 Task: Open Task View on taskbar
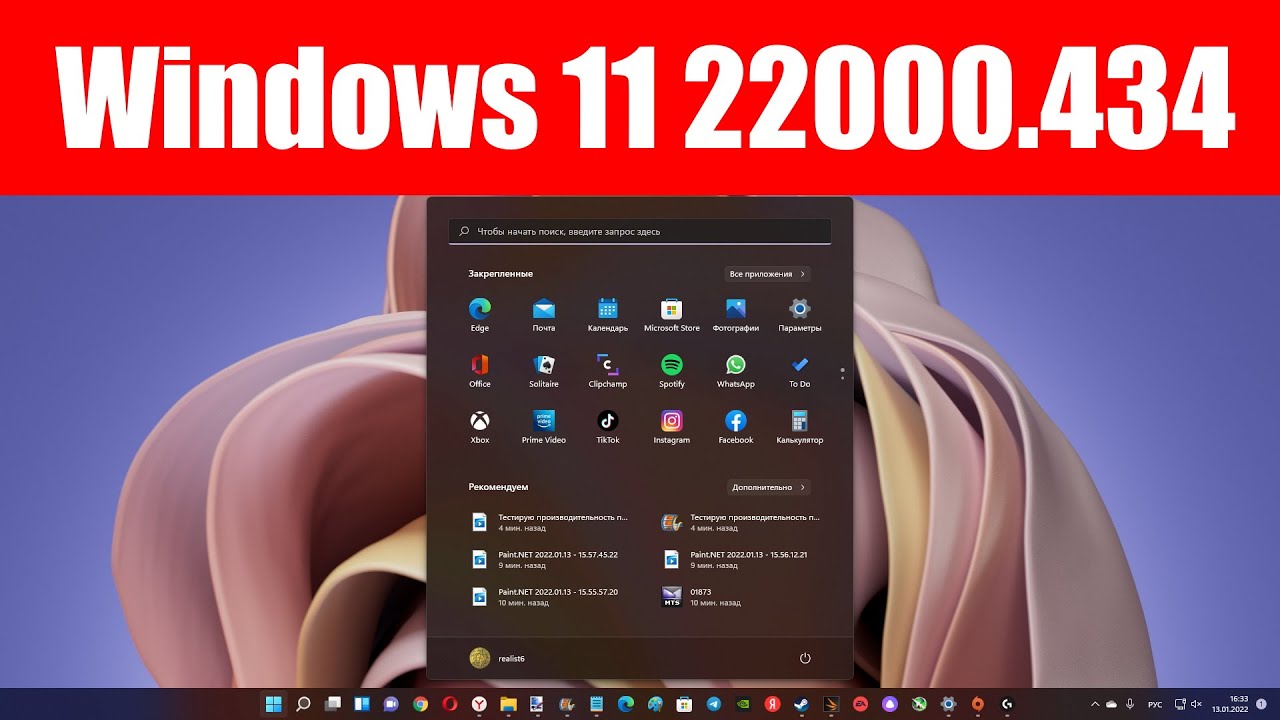tap(333, 704)
